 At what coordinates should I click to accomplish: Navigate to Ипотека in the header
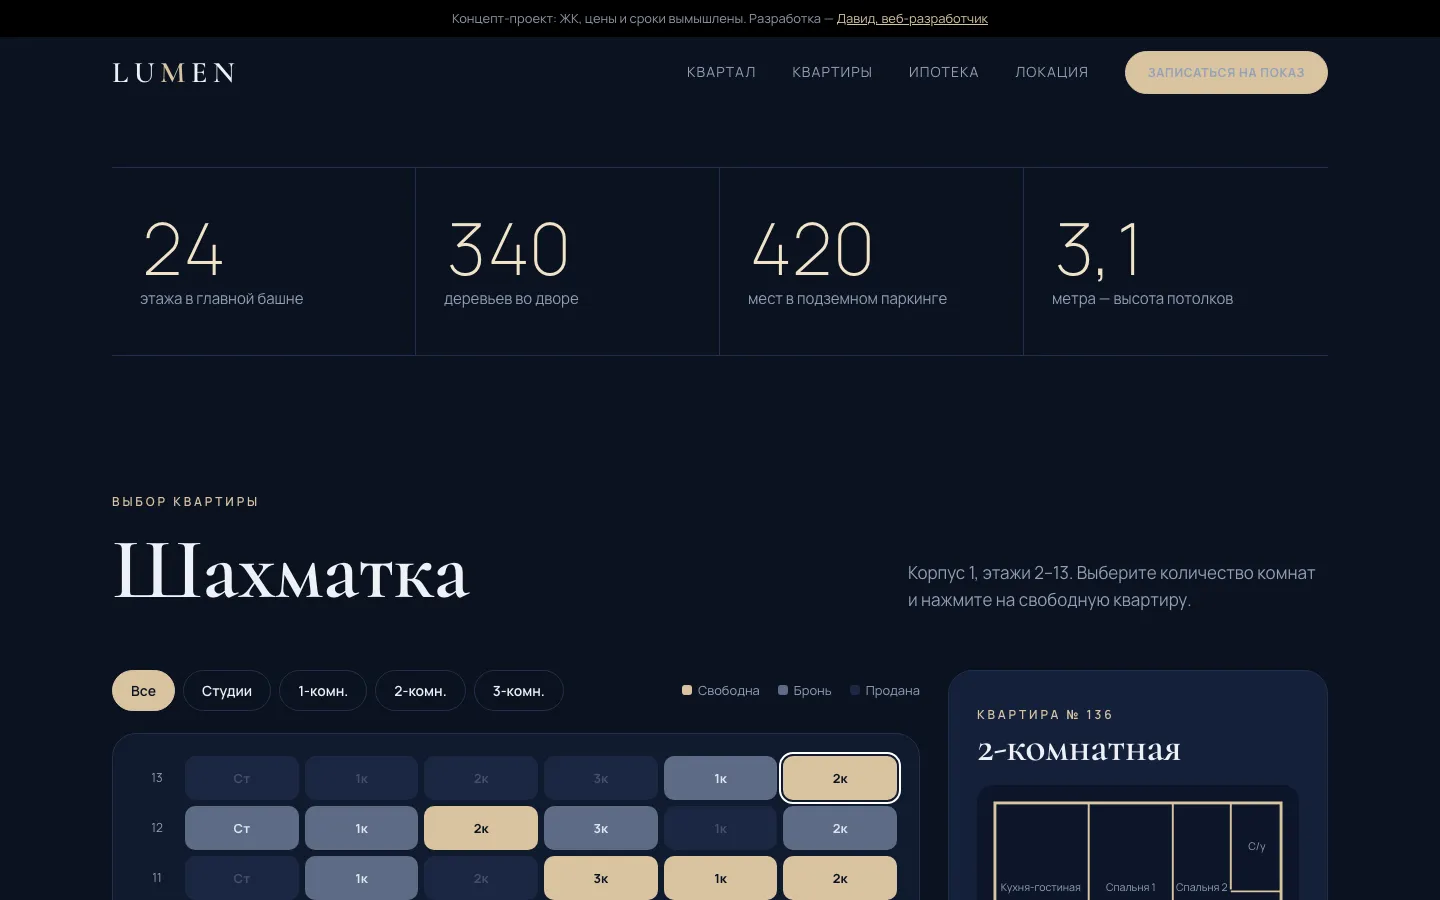tap(943, 73)
